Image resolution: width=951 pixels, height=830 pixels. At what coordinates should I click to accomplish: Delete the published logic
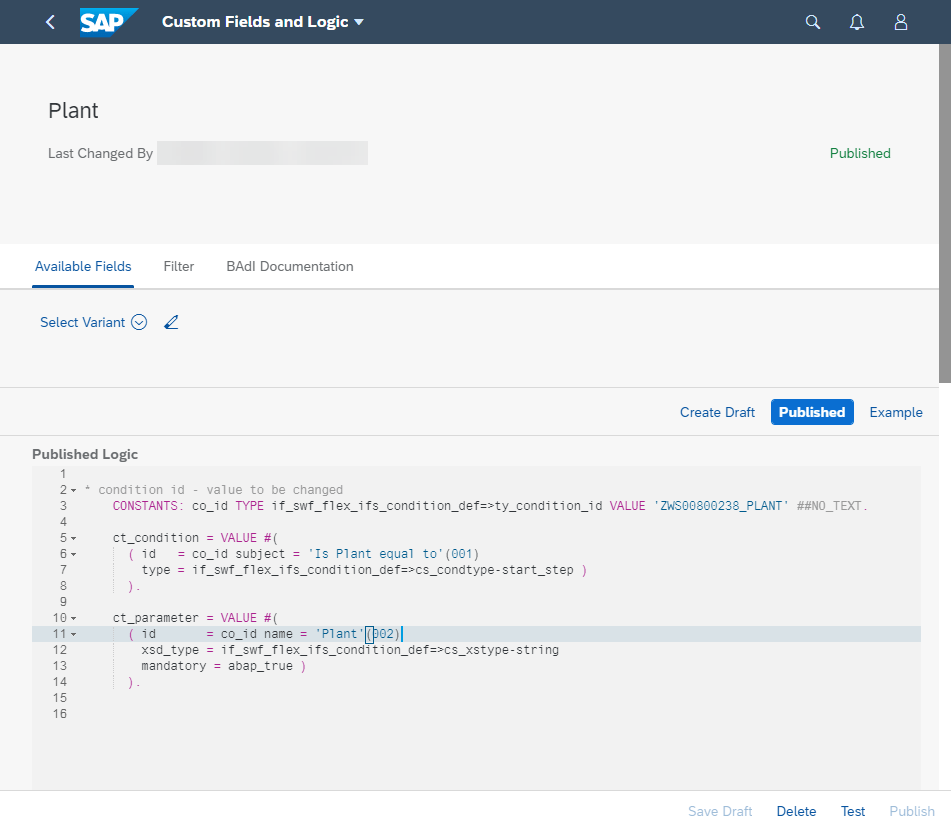[x=796, y=811]
